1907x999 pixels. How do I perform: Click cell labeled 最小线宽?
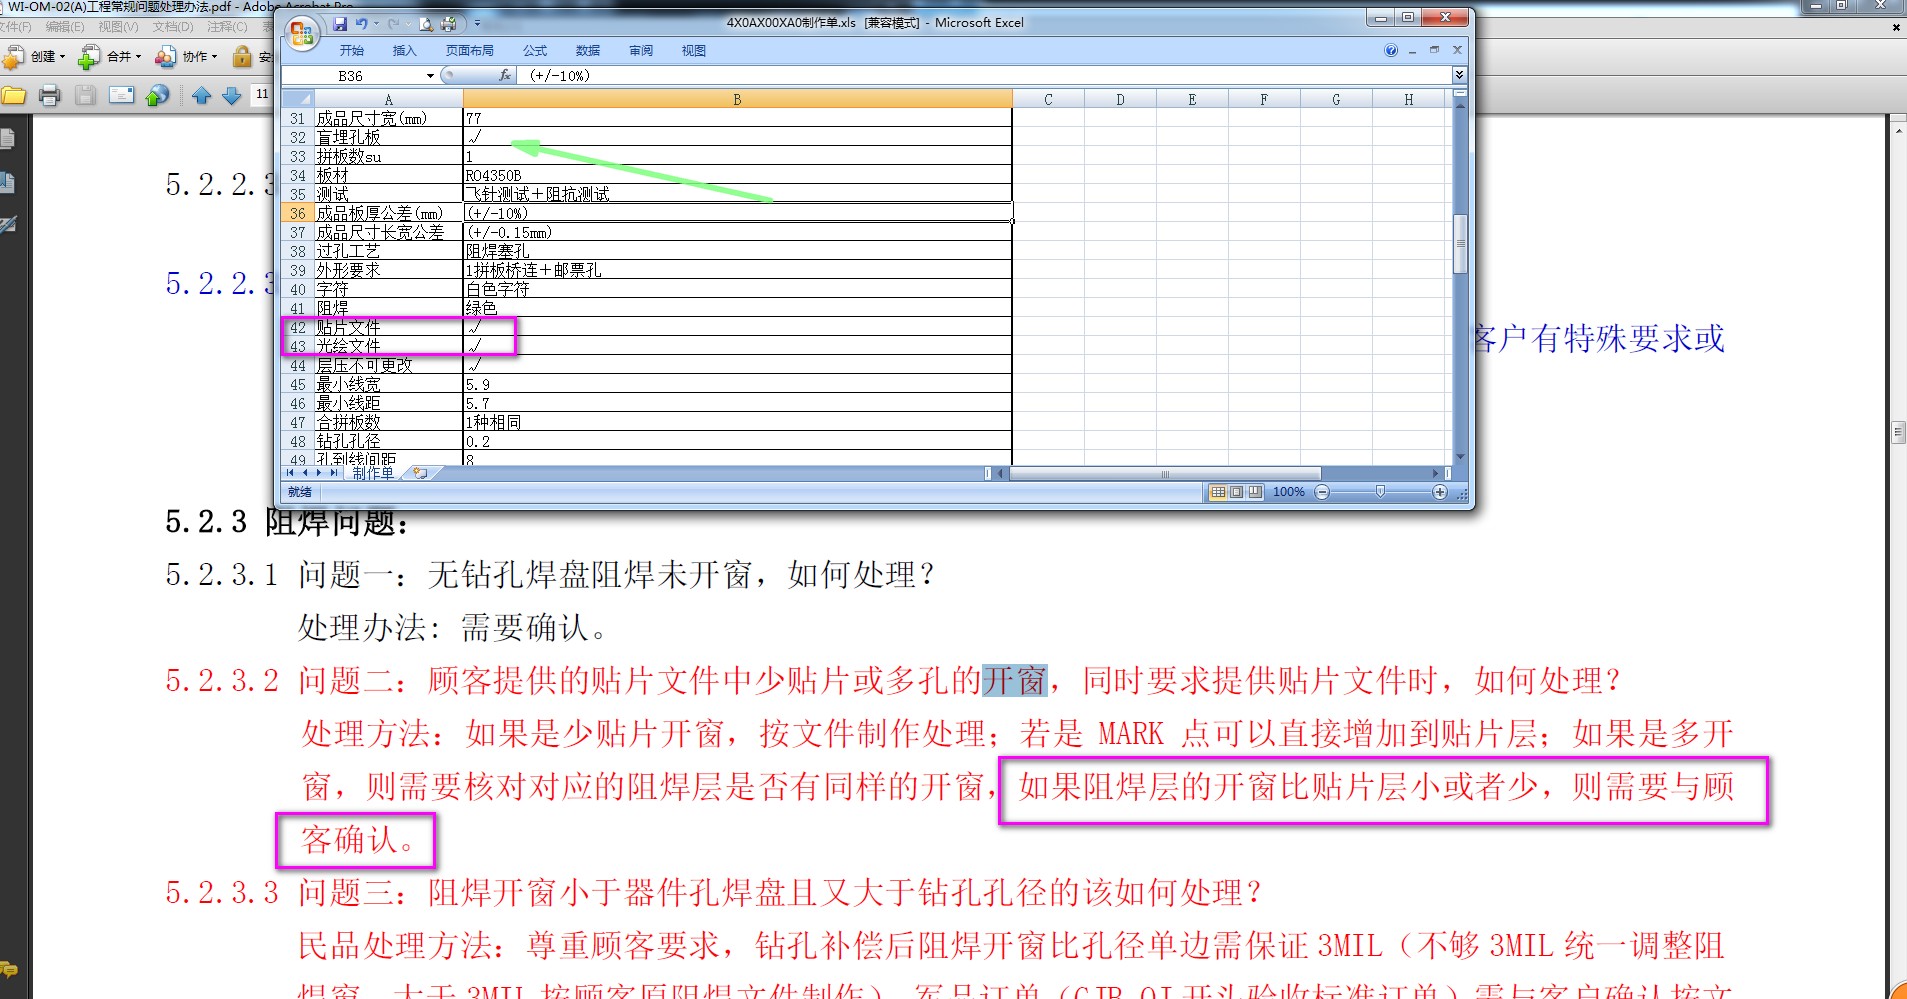tap(388, 384)
